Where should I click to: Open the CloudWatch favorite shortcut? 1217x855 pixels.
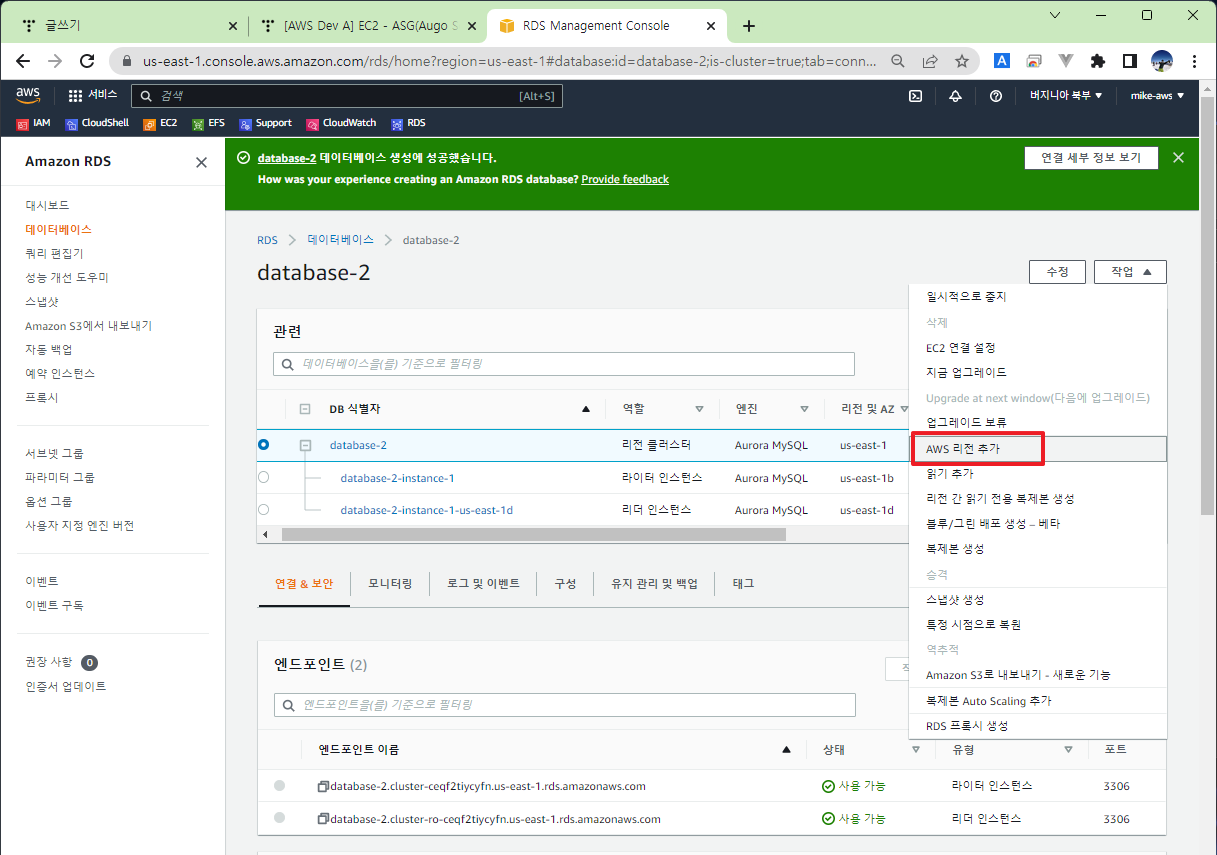click(x=341, y=123)
